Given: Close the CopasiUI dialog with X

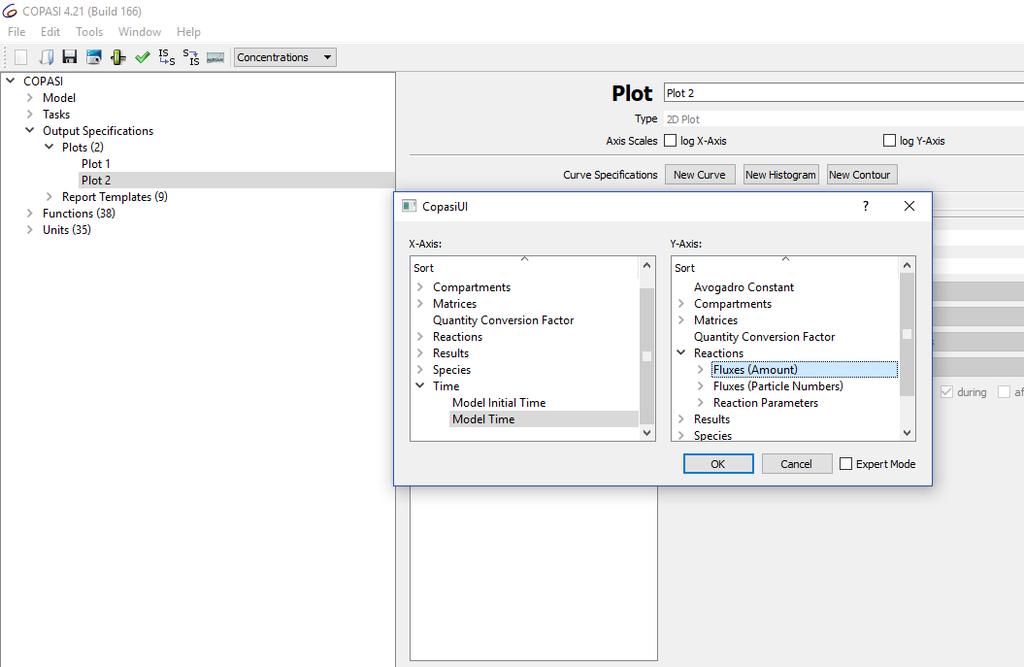Looking at the screenshot, I should point(909,206).
